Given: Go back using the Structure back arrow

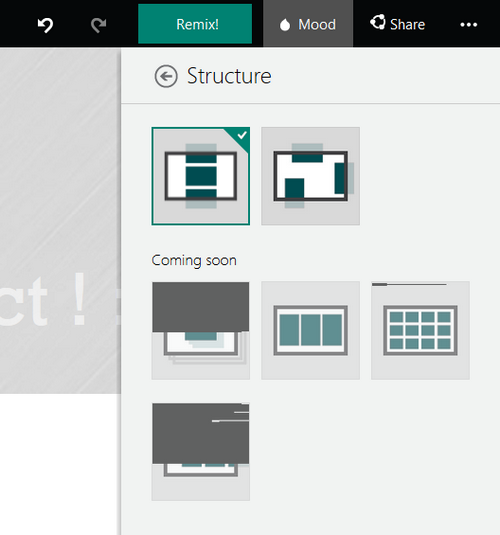Looking at the screenshot, I should (x=166, y=76).
